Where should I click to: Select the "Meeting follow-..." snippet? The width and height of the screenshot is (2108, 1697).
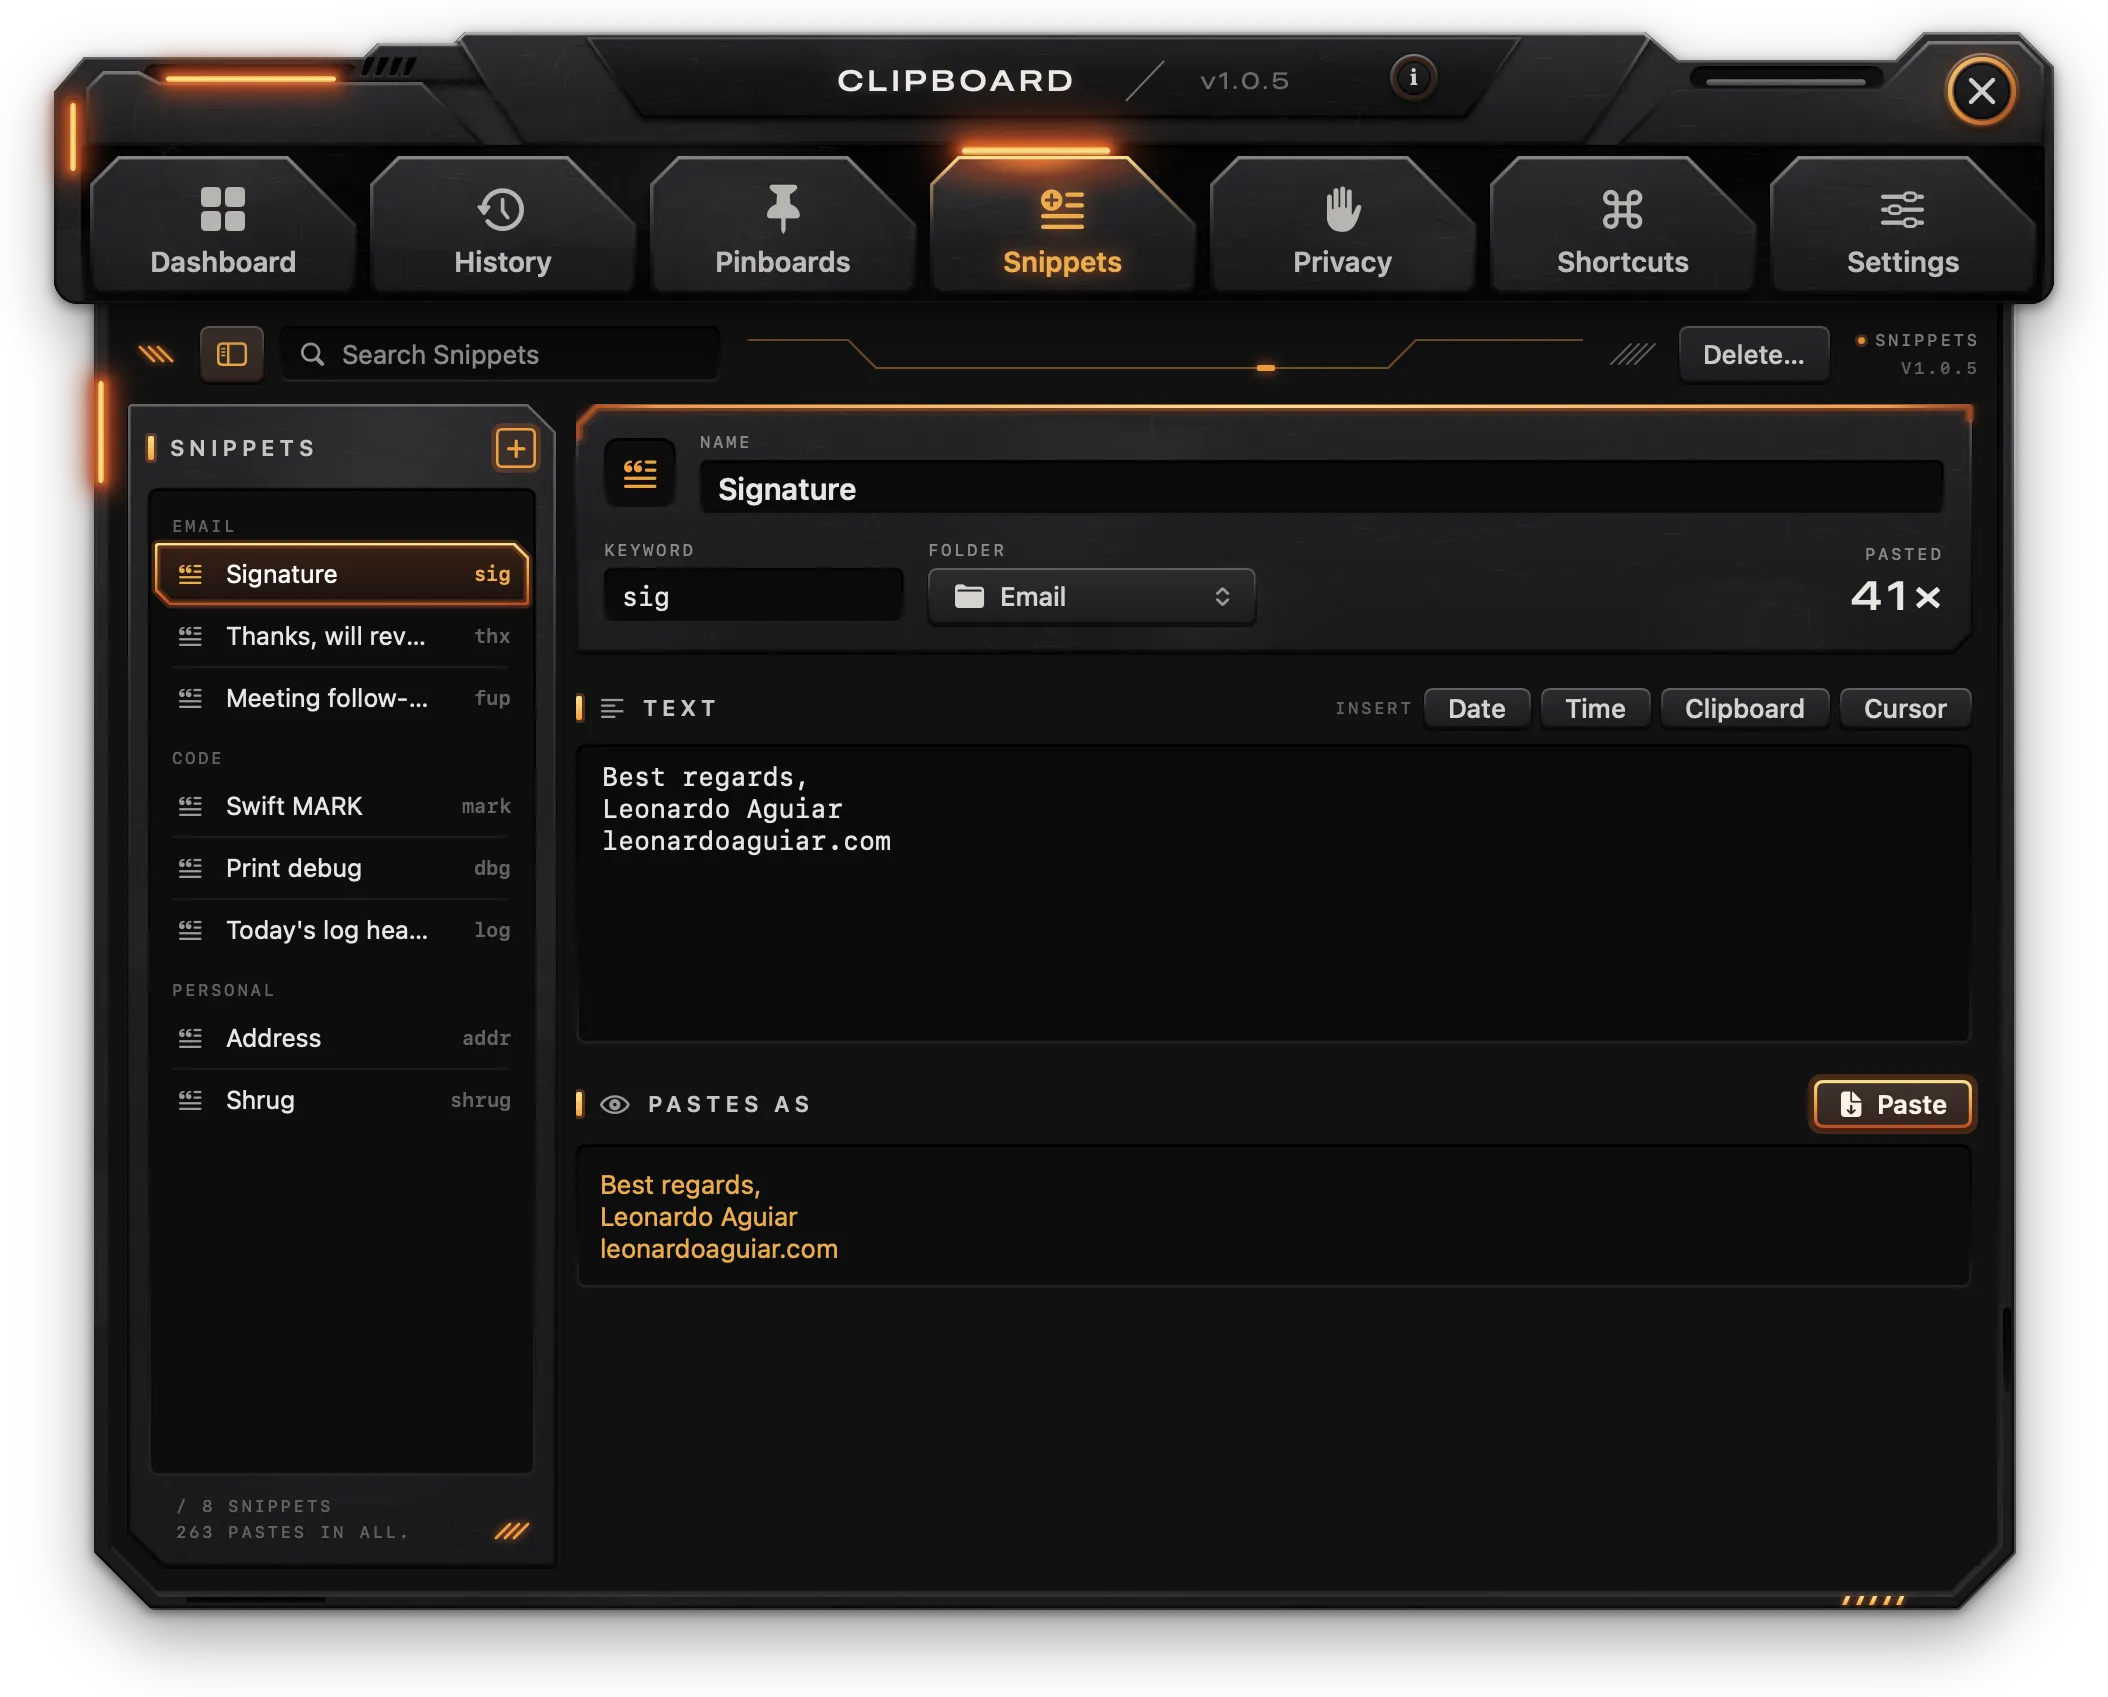coord(342,698)
